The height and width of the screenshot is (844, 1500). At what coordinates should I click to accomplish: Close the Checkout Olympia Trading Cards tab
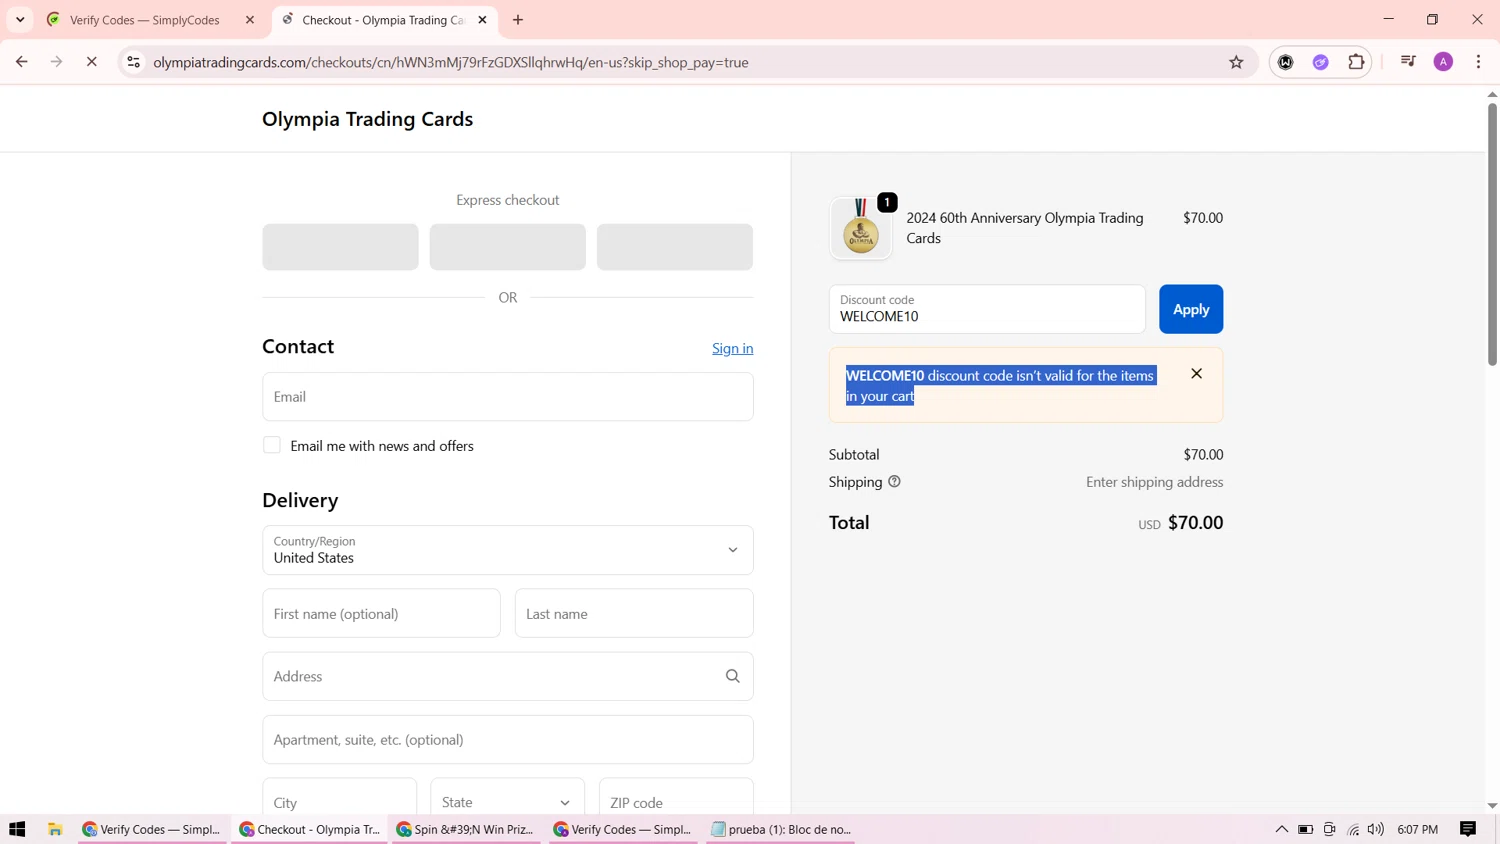482,20
